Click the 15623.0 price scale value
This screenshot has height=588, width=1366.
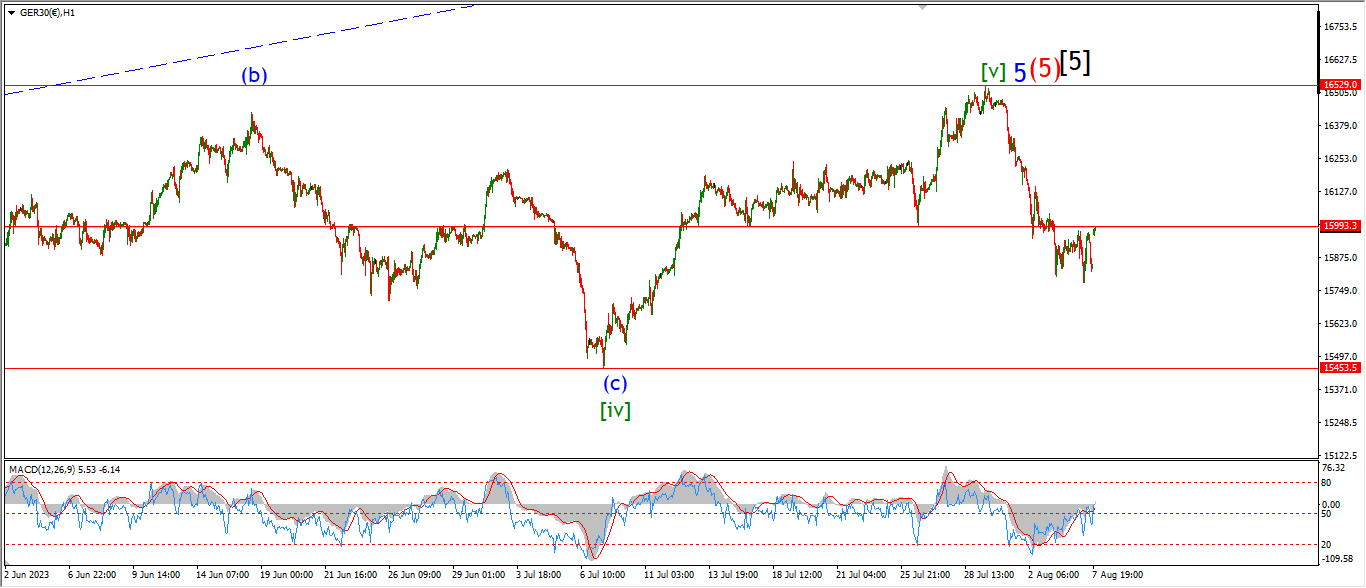(x=1339, y=323)
